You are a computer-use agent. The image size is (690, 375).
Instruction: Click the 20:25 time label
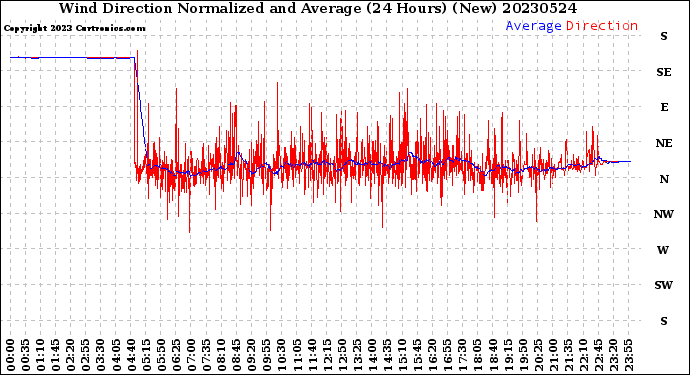pos(538,355)
